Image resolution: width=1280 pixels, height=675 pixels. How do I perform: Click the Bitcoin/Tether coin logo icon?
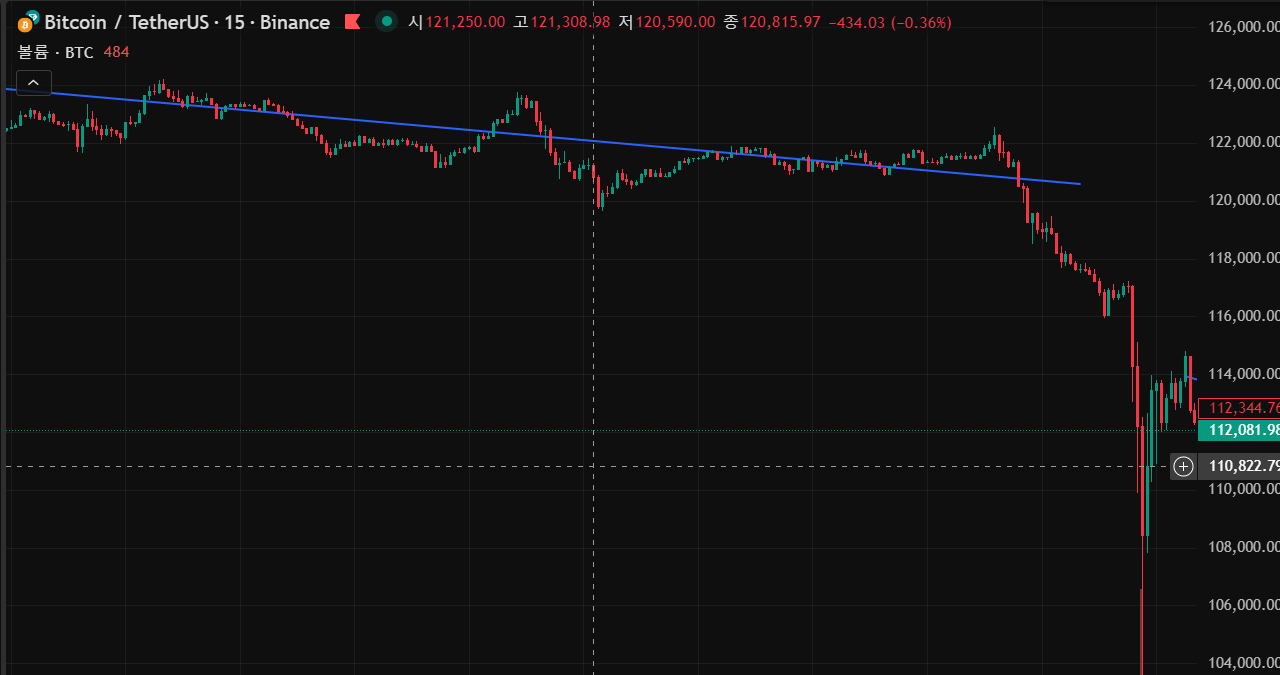[x=29, y=22]
